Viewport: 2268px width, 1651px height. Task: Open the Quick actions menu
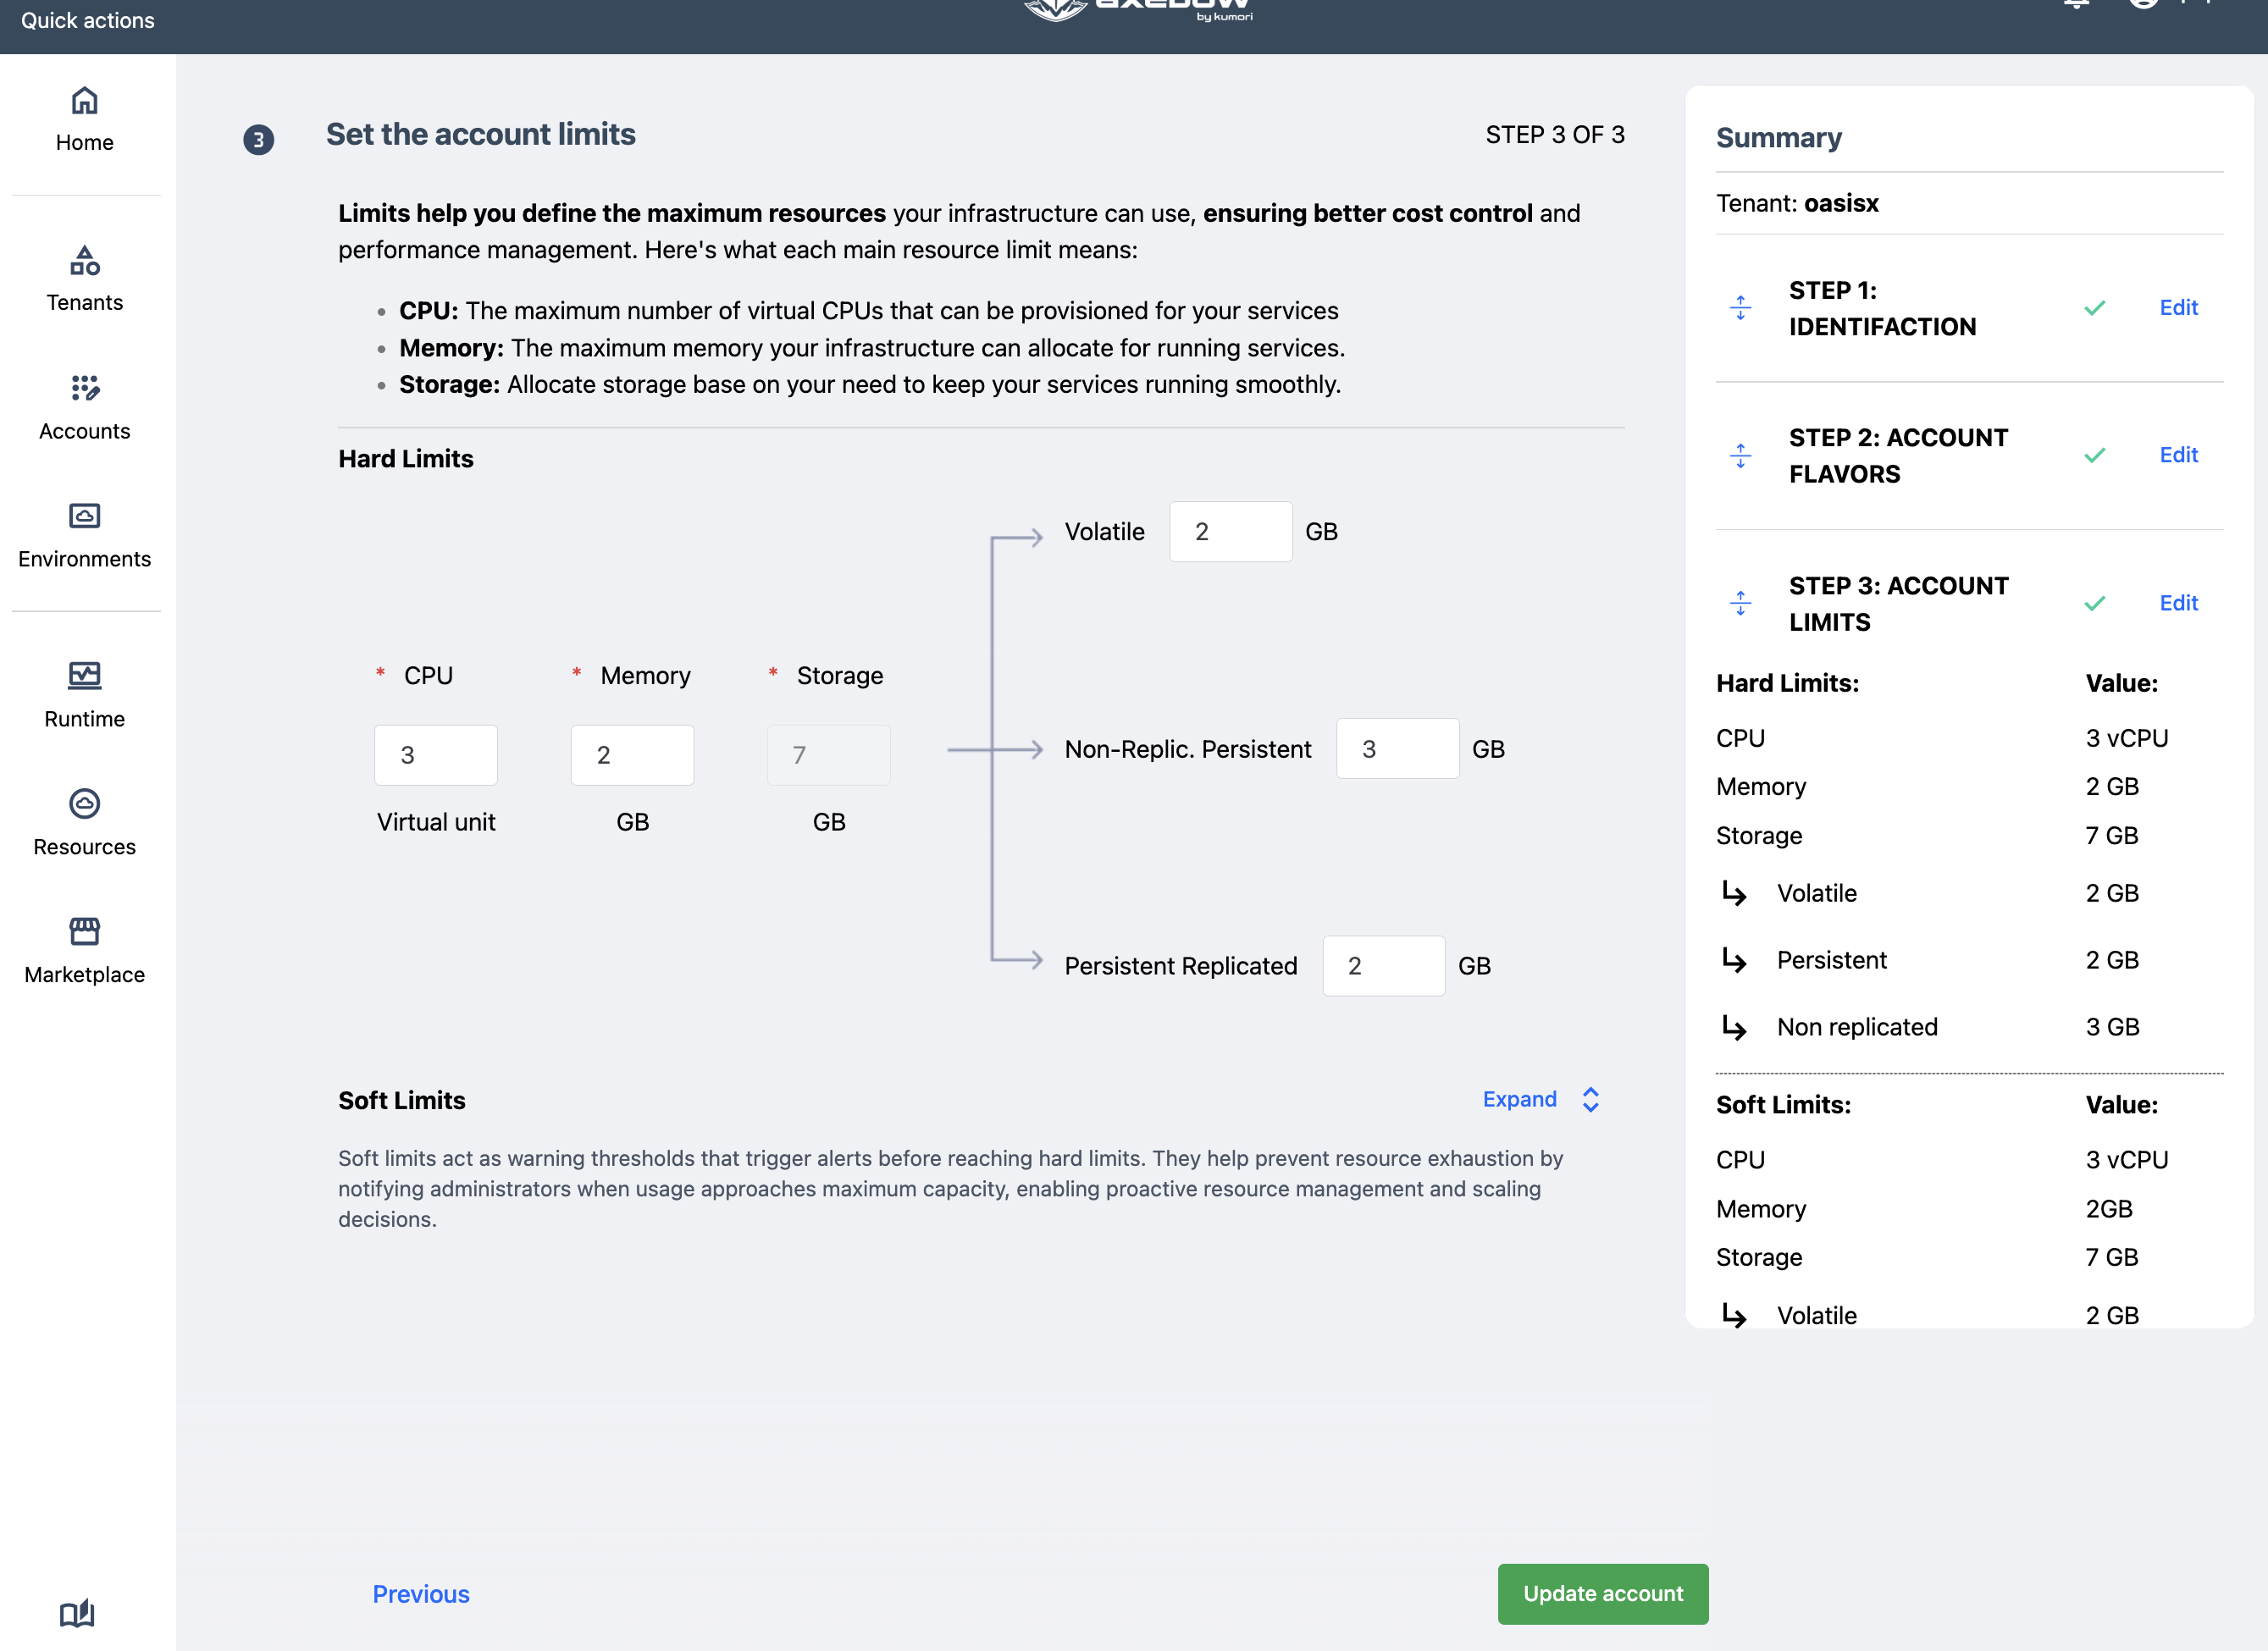click(x=88, y=21)
